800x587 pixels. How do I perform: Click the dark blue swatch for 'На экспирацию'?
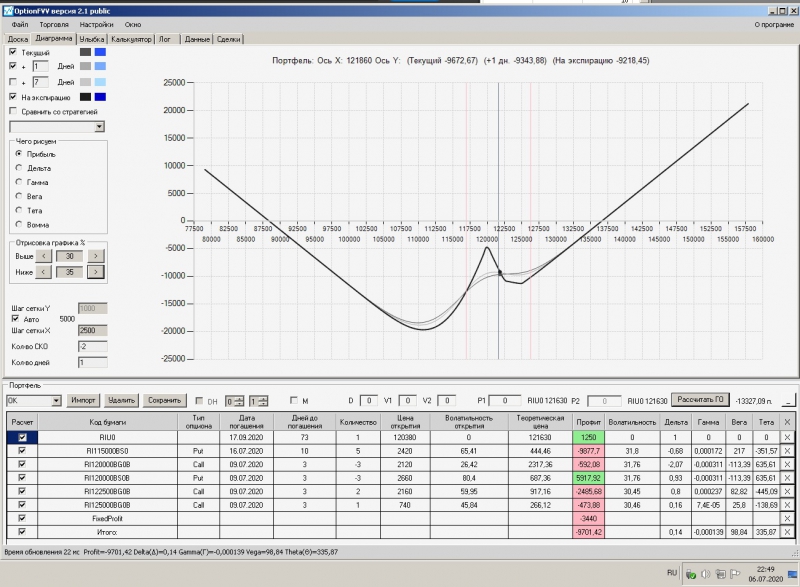tap(100, 97)
